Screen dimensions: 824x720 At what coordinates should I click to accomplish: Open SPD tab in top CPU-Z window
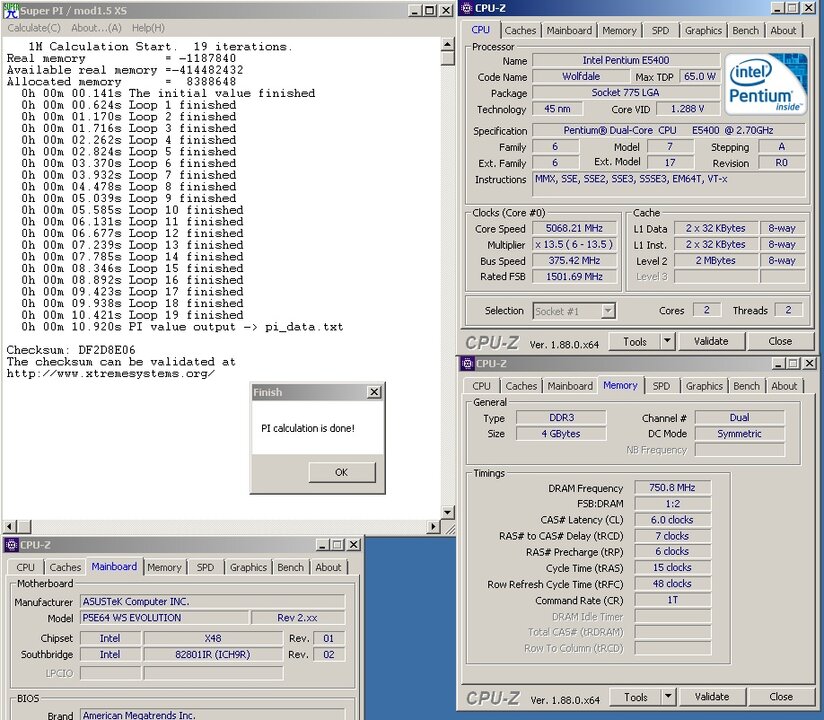(661, 30)
